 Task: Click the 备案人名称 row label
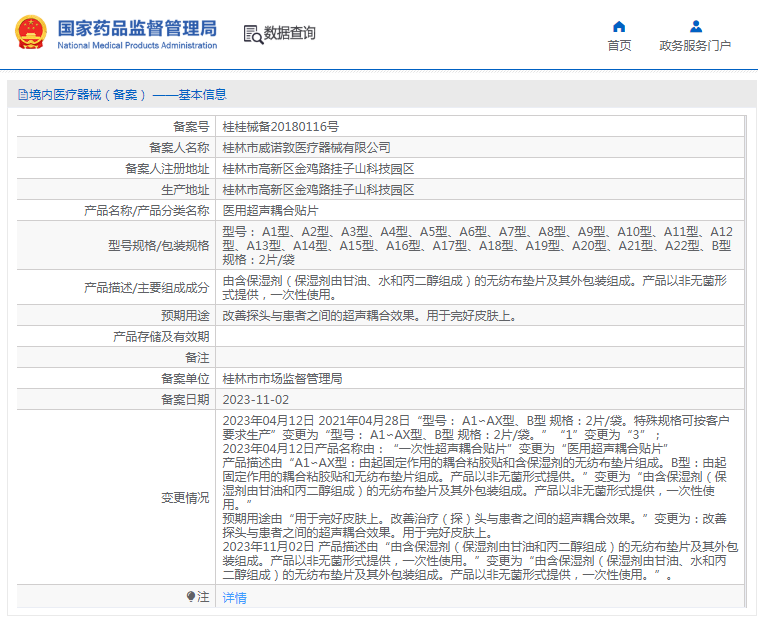[x=179, y=147]
